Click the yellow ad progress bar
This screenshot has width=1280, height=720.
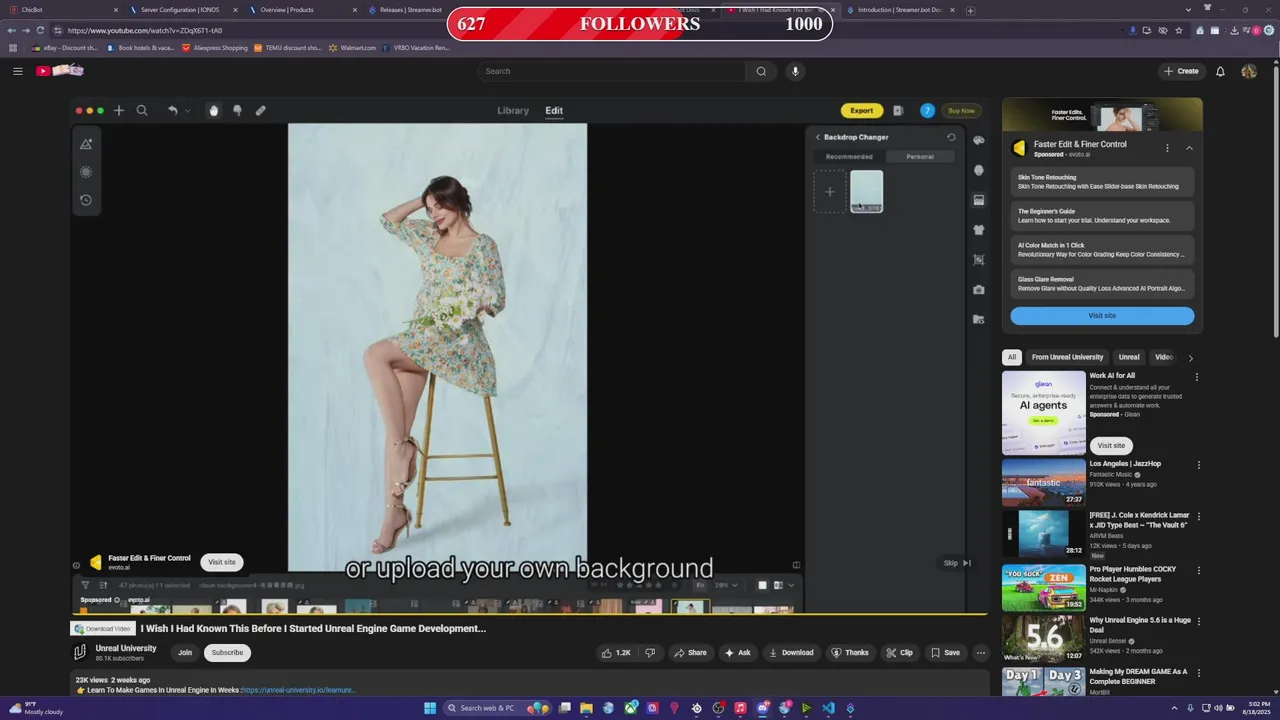click(x=530, y=613)
